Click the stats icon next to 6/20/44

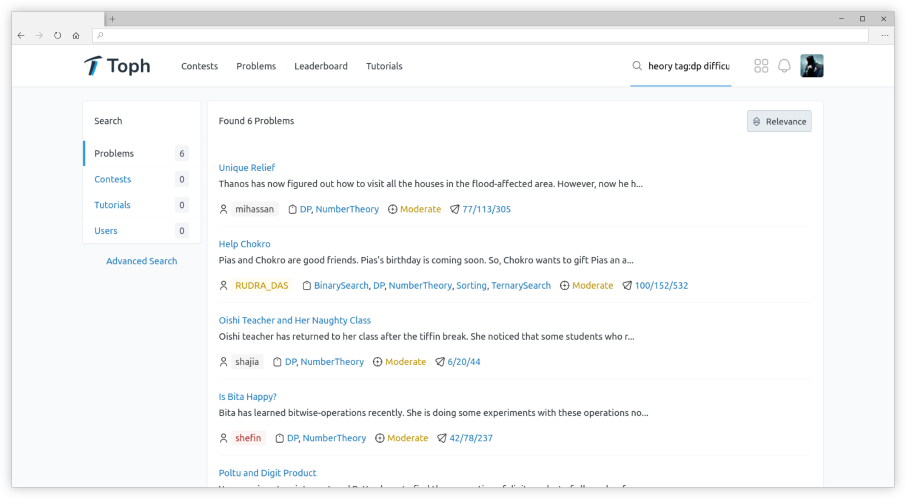[x=440, y=362]
